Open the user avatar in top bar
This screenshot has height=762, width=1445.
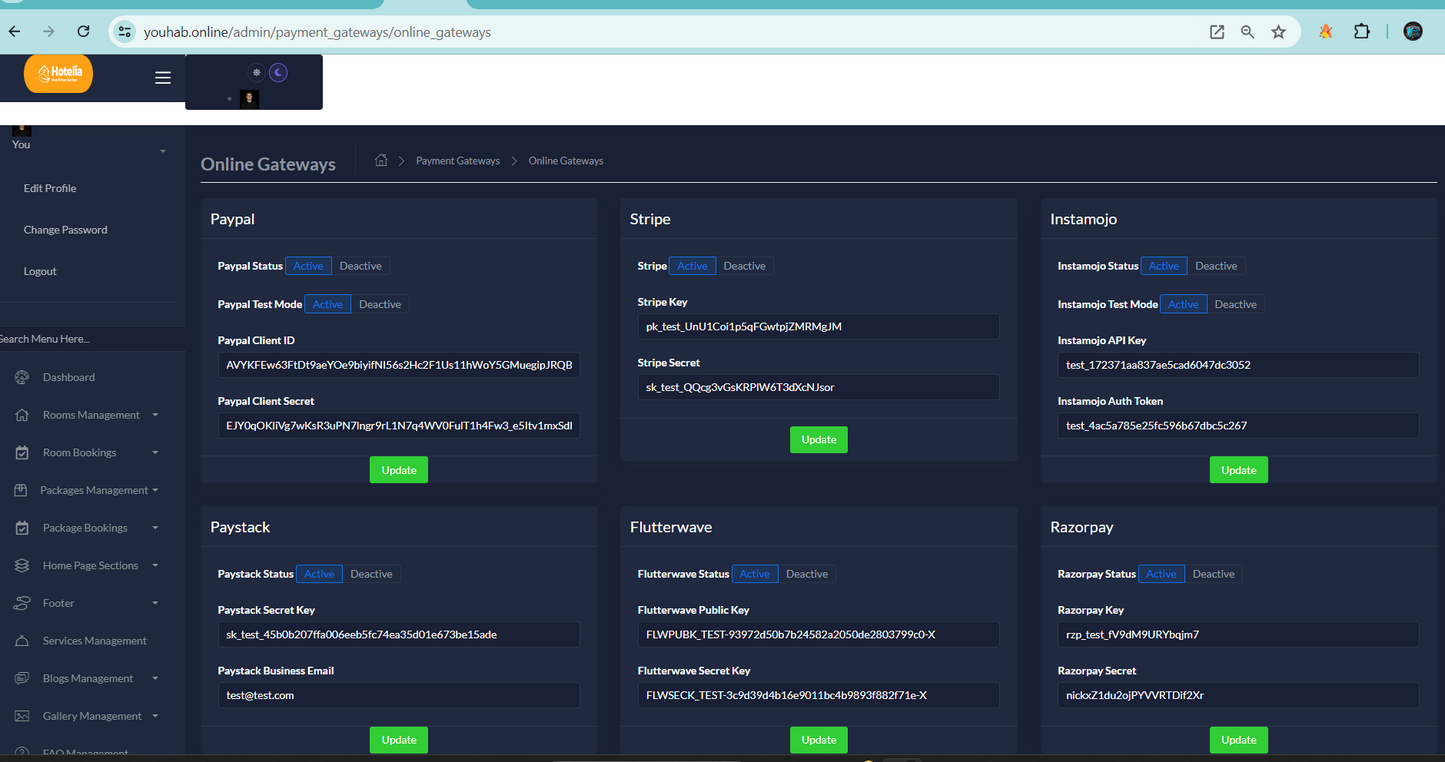tap(250, 99)
